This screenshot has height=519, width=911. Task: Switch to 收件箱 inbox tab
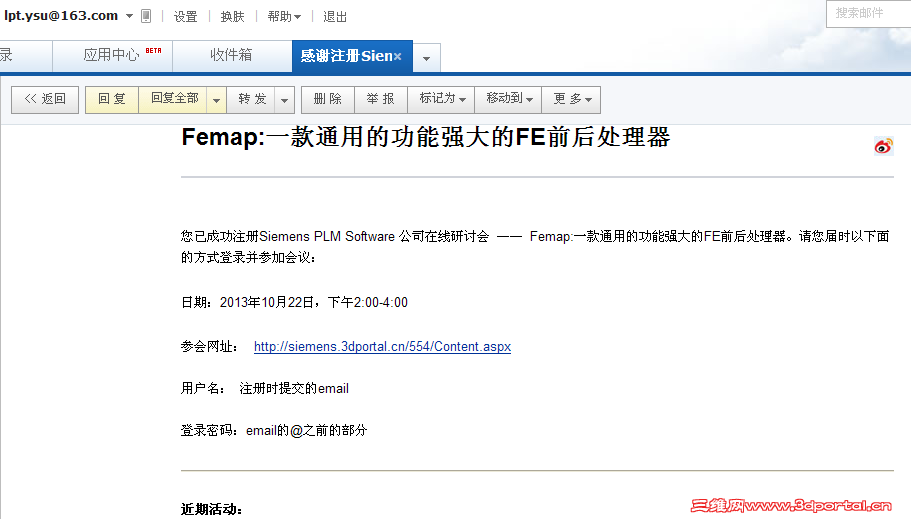coord(232,56)
